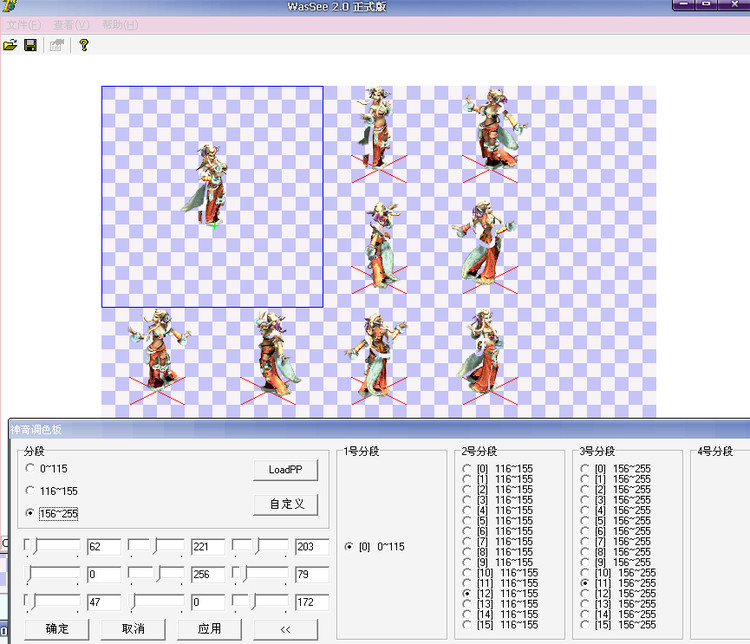This screenshot has width=750, height=644.
Task: Select [12] 116~155 in 2号分段
Action: coord(467,593)
